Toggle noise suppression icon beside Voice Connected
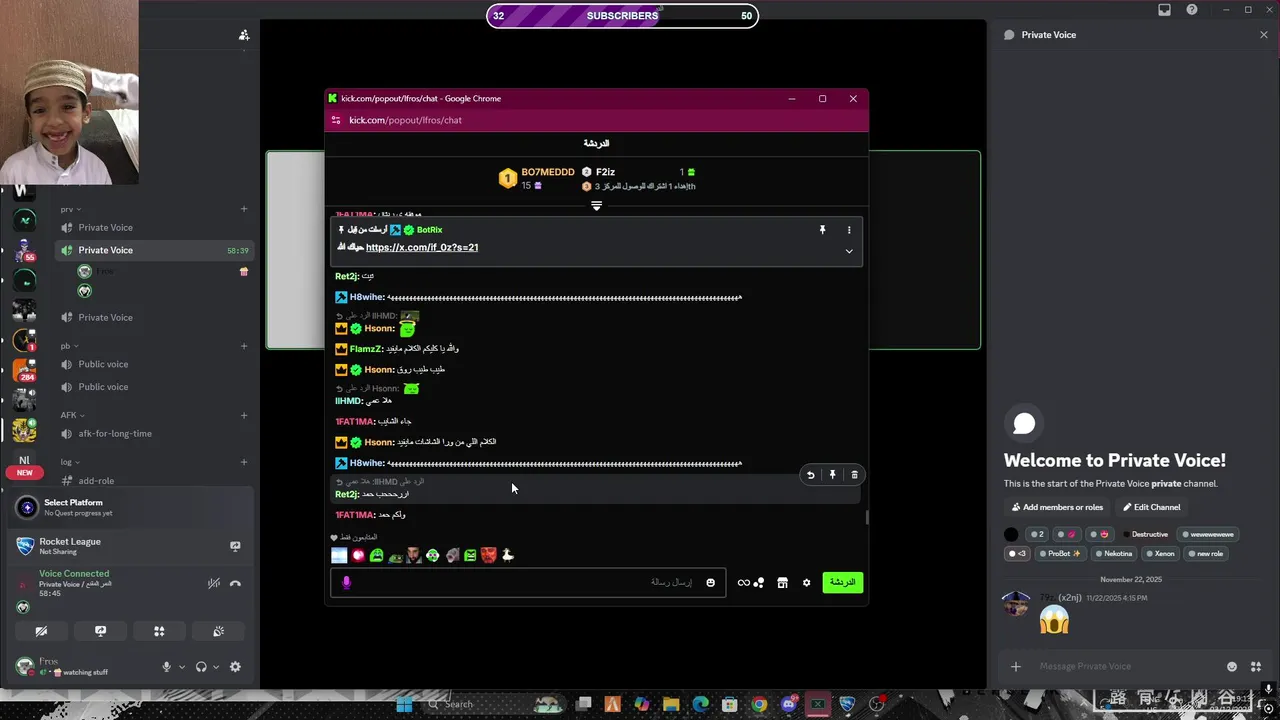The height and width of the screenshot is (720, 1280). click(213, 583)
